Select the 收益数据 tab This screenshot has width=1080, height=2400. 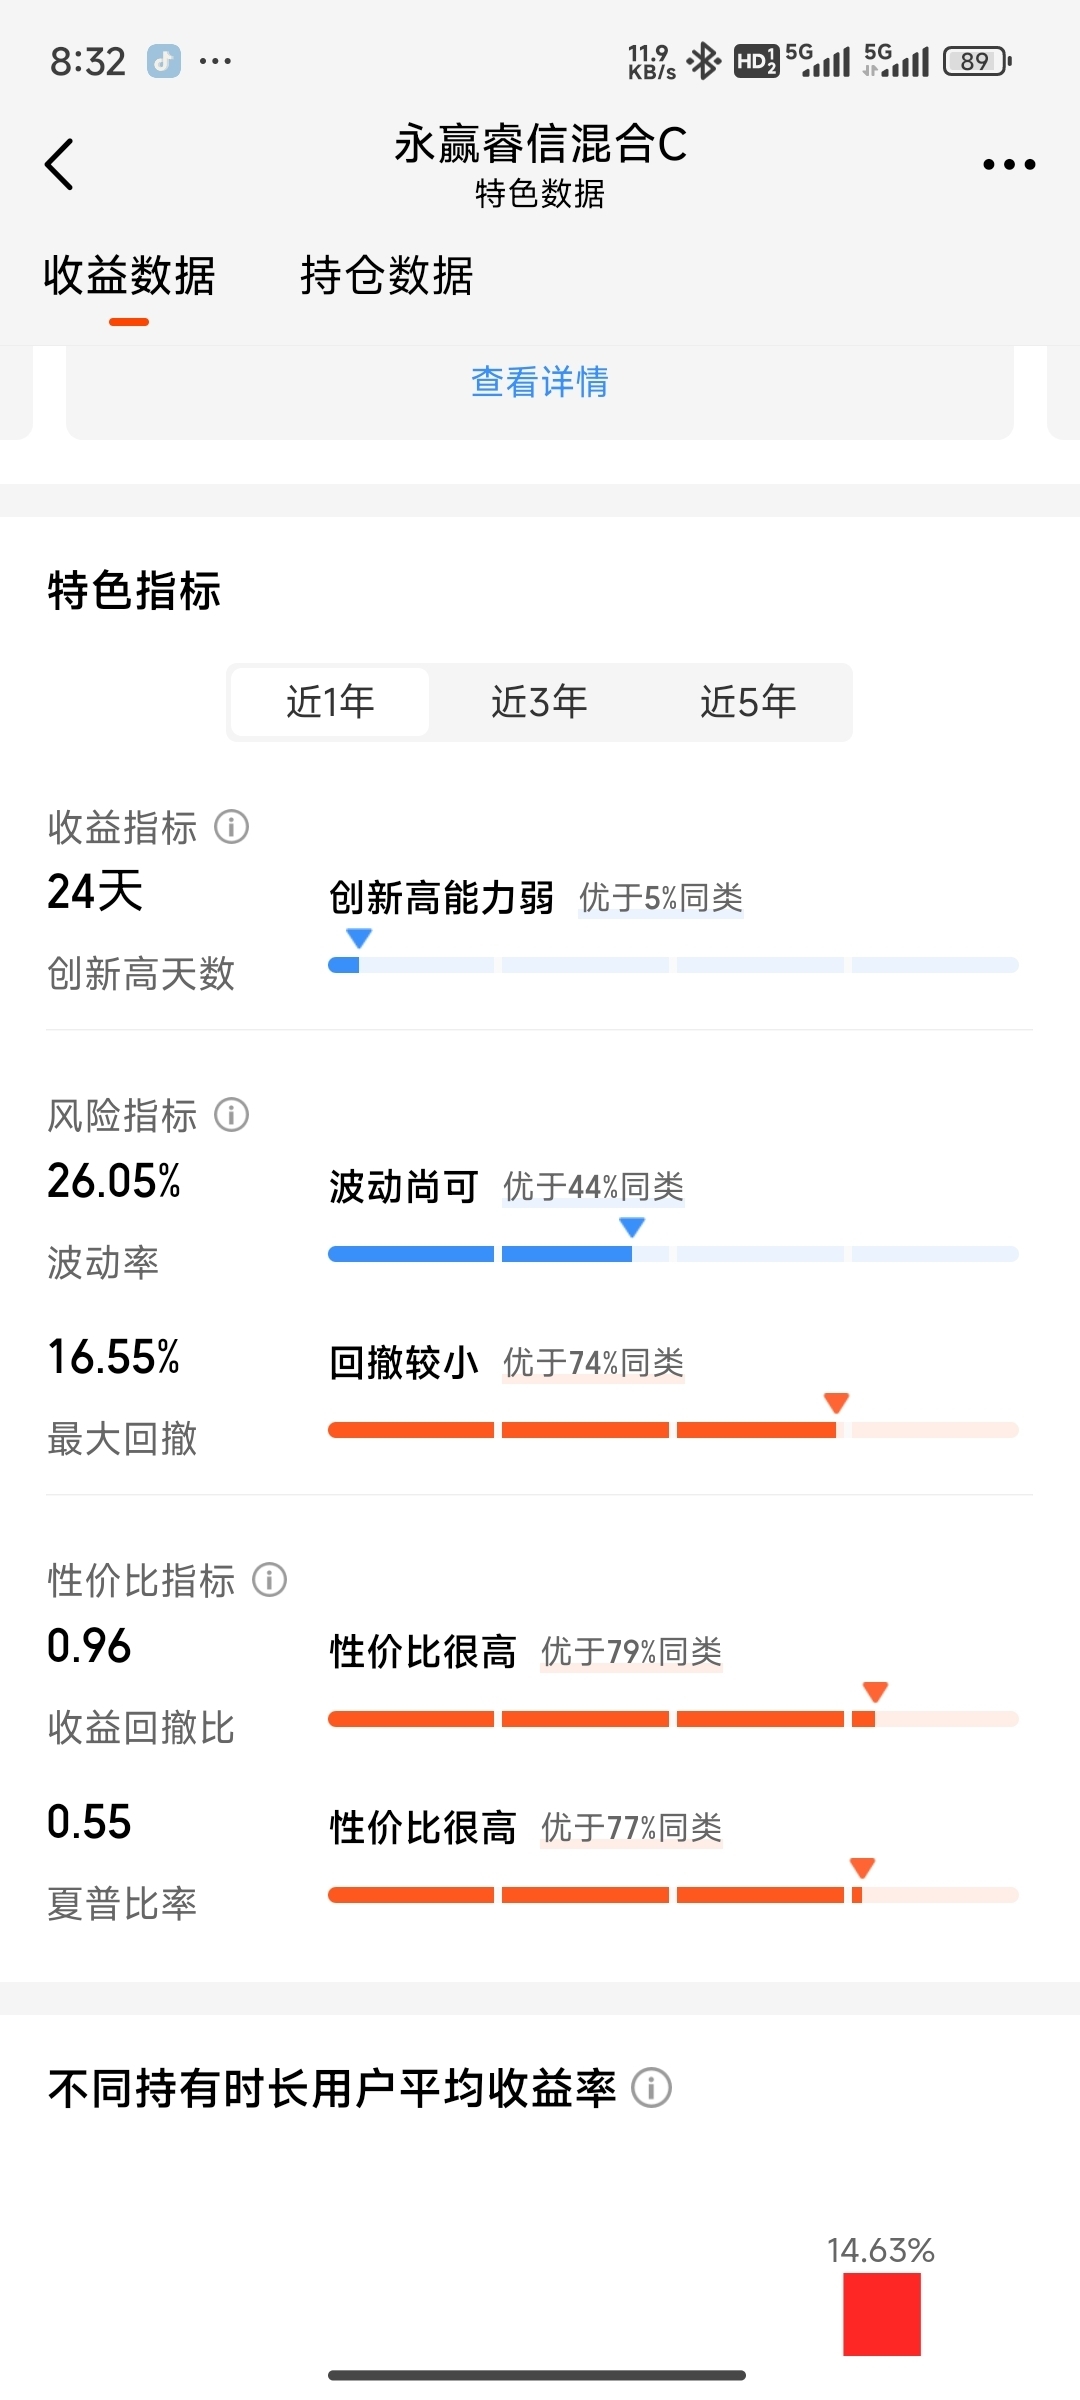click(129, 275)
